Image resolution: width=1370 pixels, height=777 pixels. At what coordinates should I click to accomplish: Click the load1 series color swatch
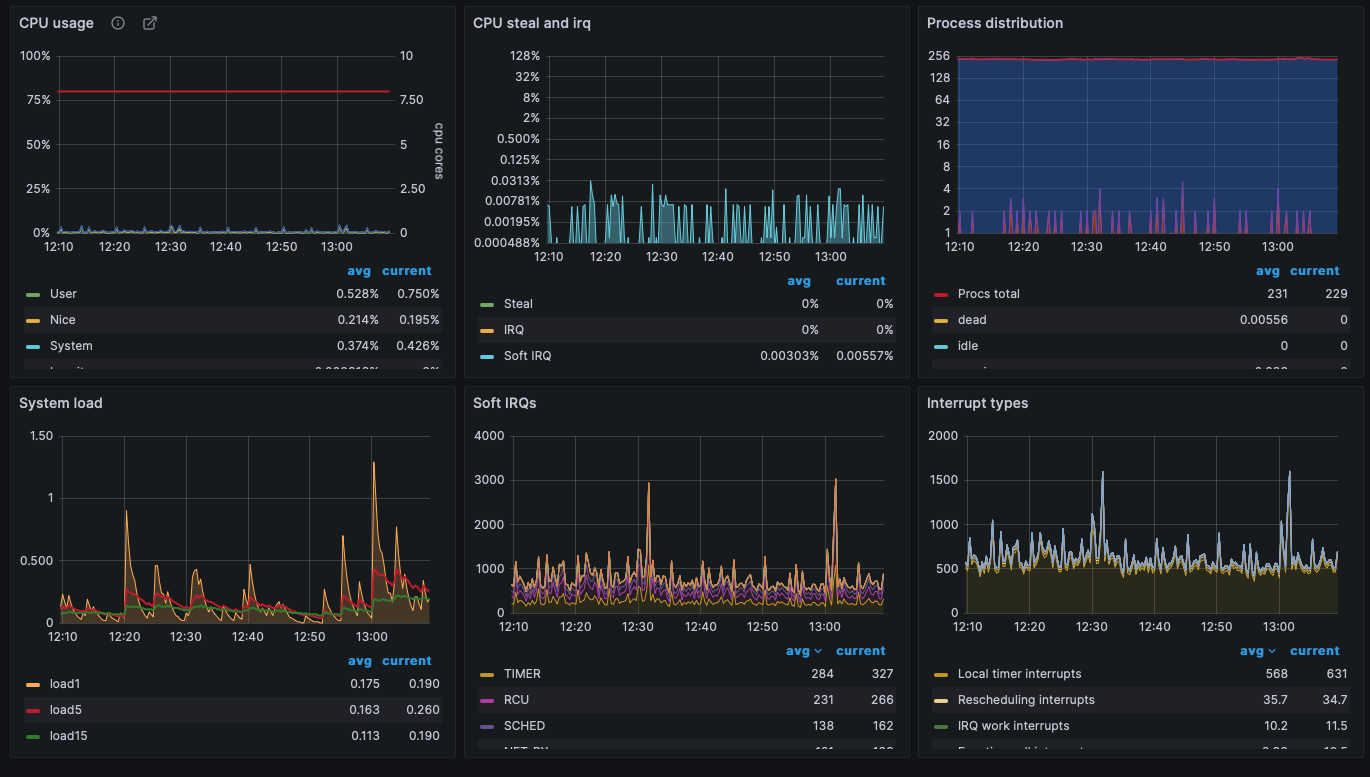33,684
